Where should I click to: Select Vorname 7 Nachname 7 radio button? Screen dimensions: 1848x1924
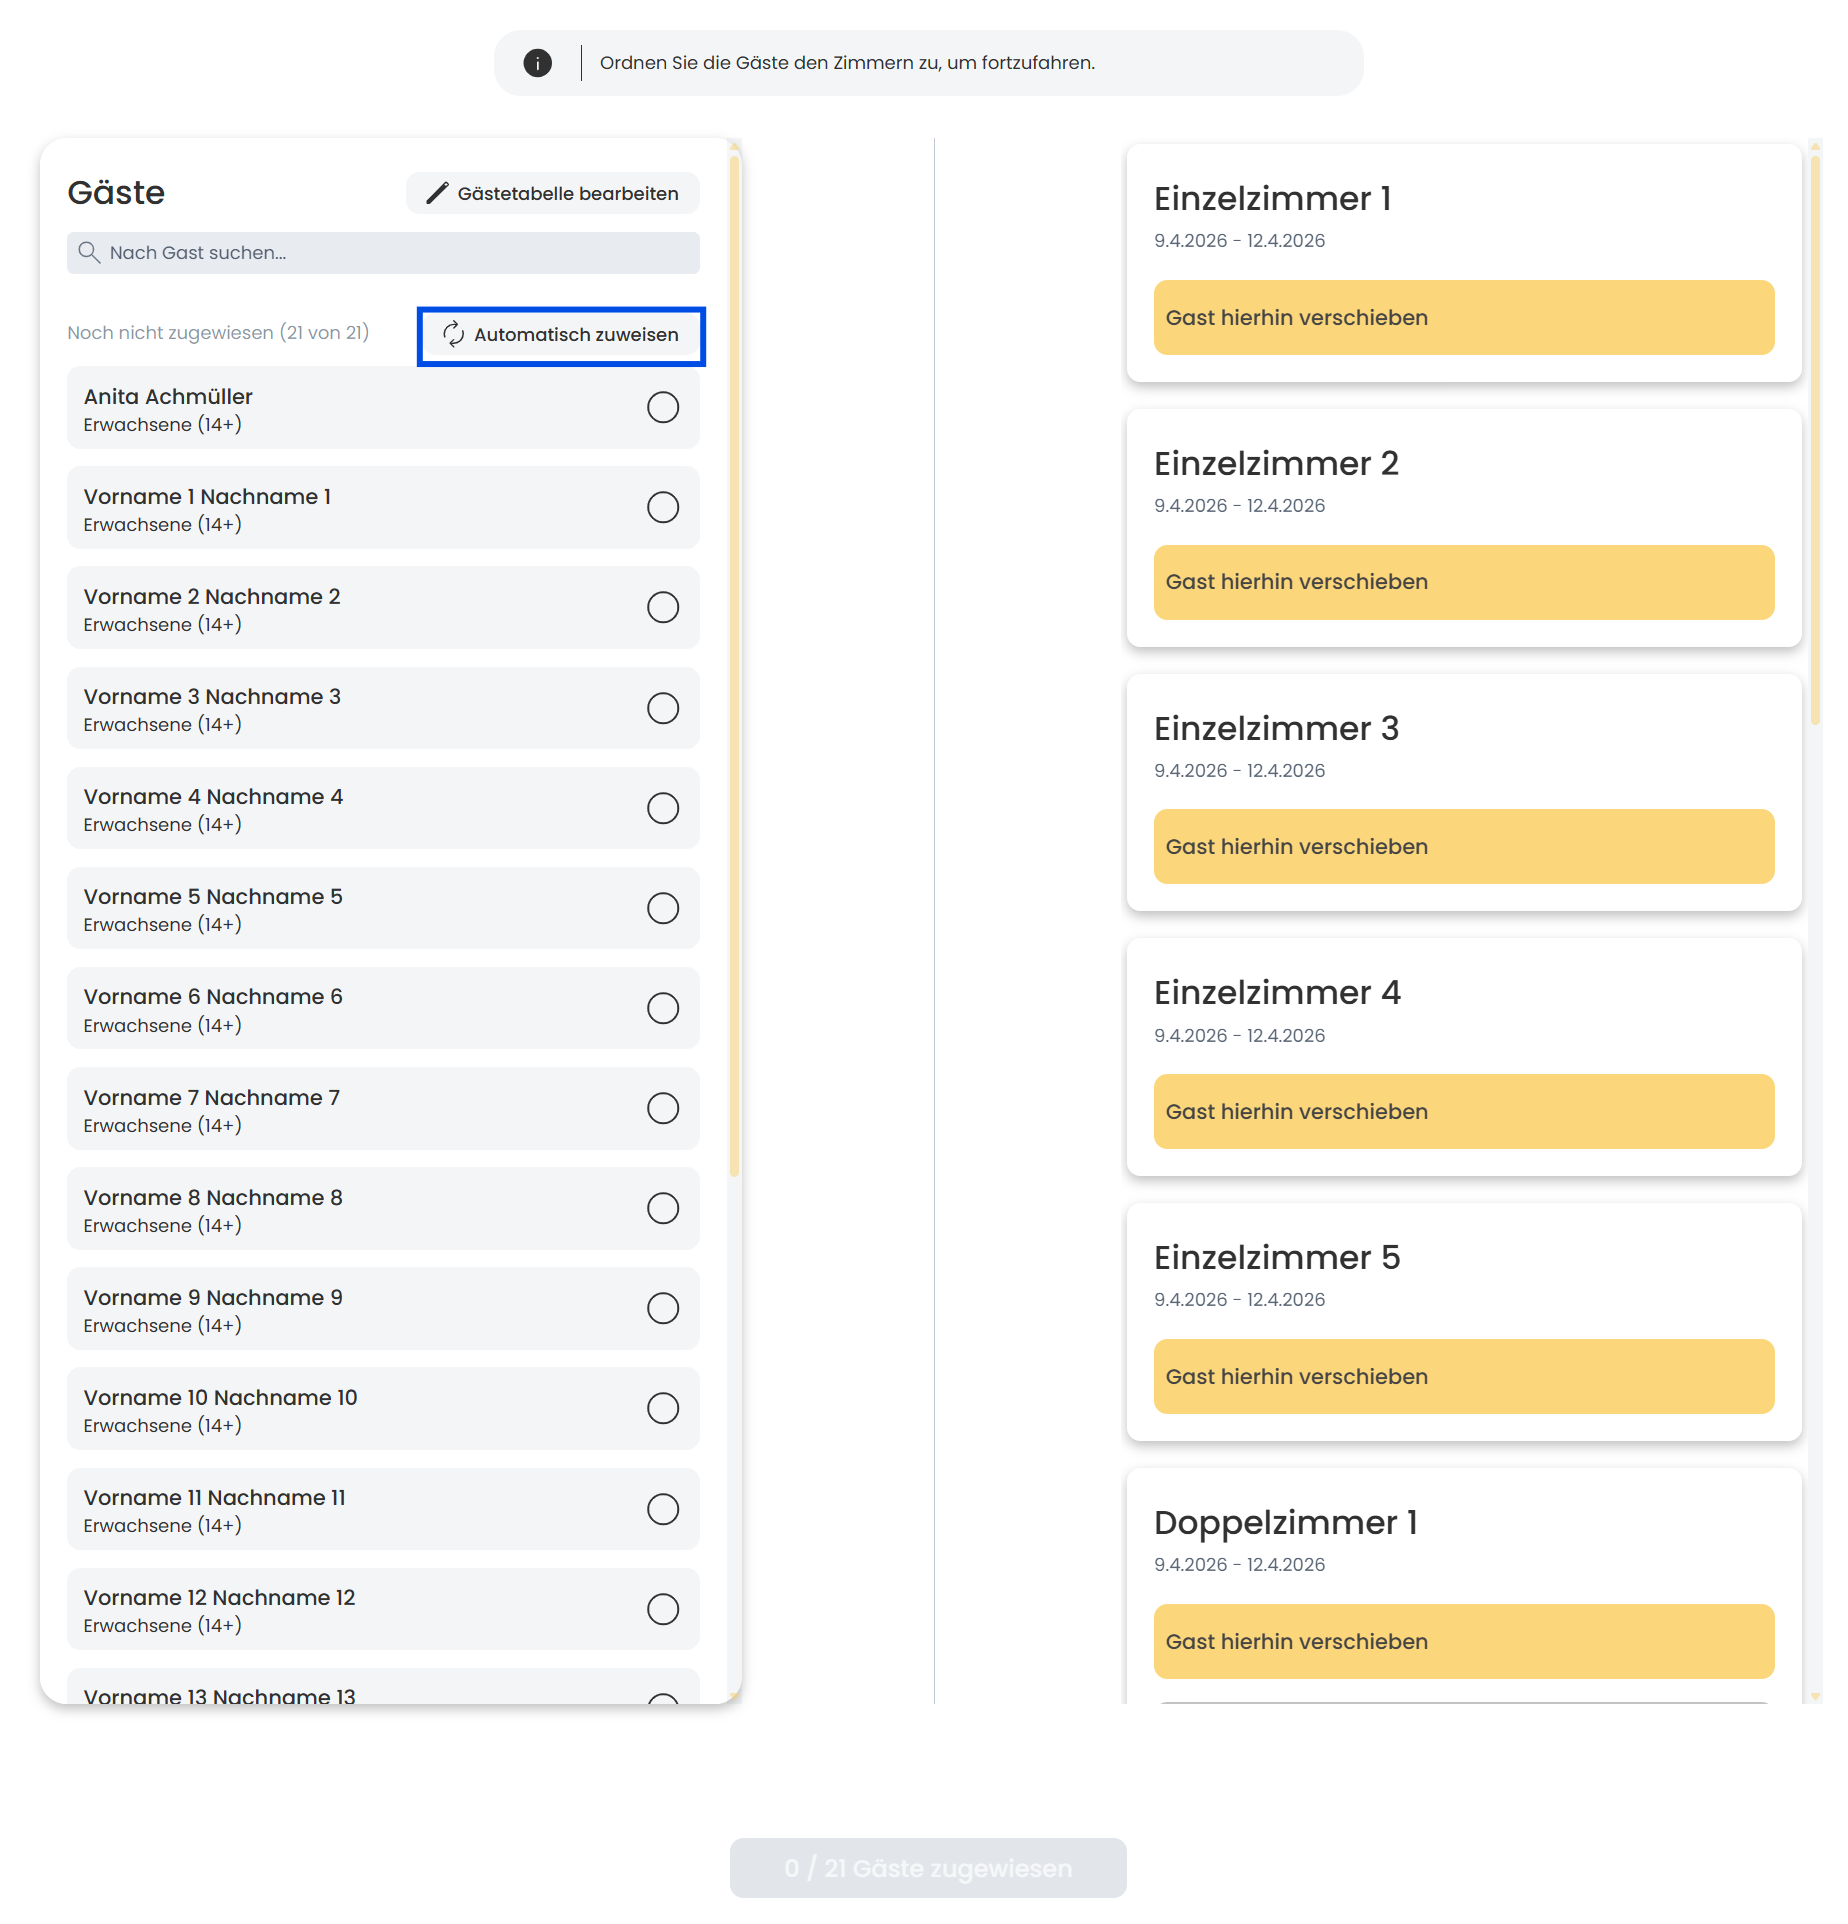point(662,1108)
